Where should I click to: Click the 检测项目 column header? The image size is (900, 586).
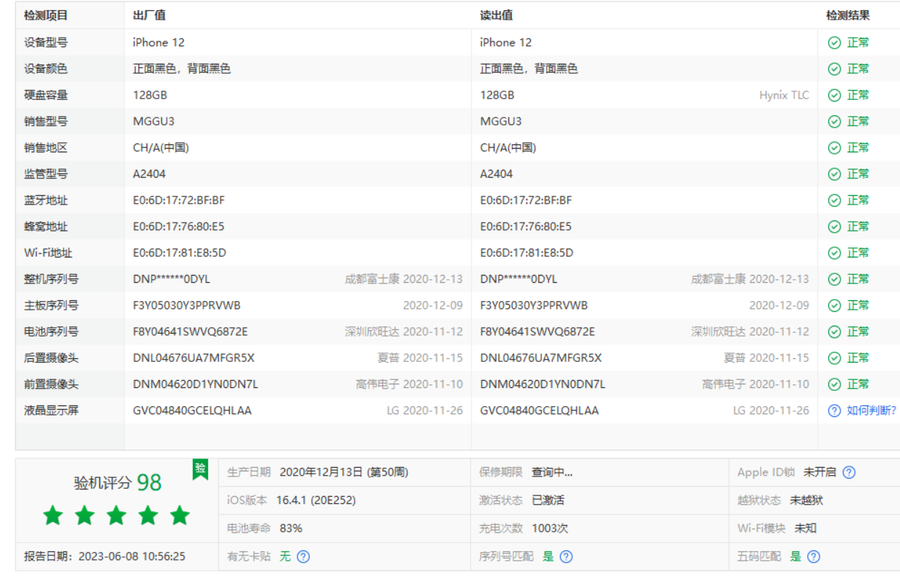[46, 16]
